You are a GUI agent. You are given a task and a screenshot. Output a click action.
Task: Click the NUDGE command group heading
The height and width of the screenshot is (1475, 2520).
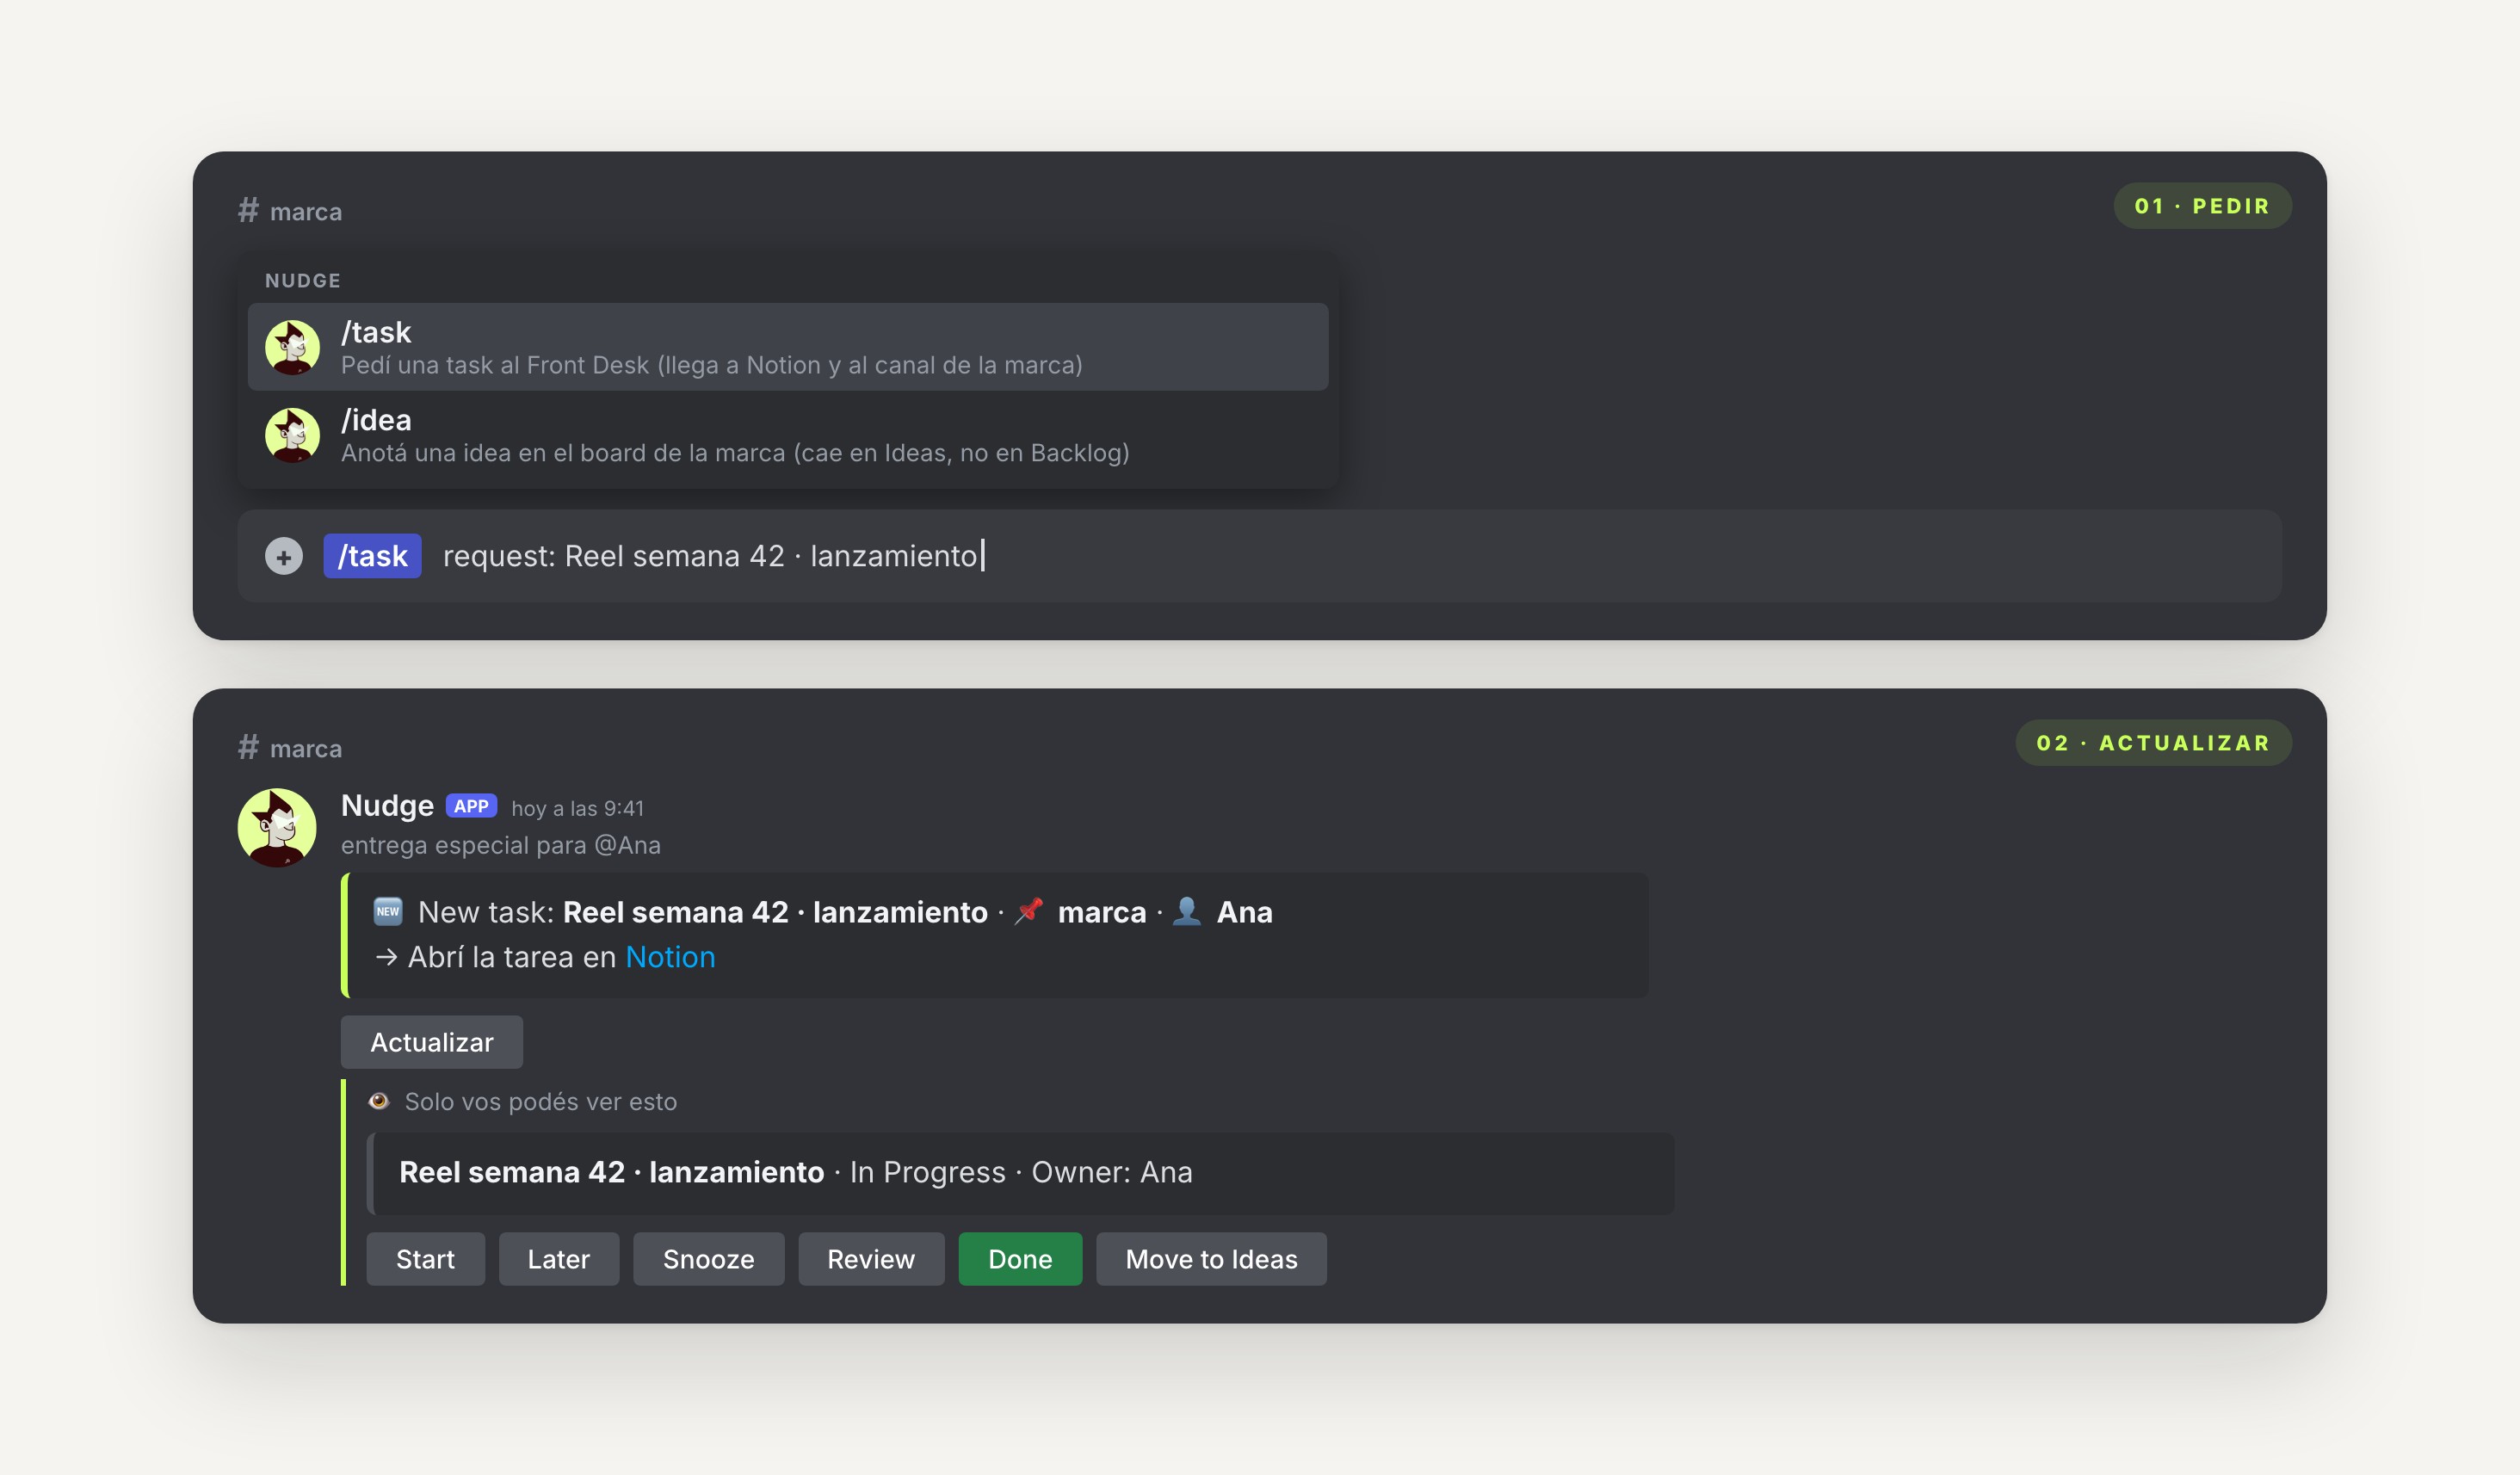303,281
